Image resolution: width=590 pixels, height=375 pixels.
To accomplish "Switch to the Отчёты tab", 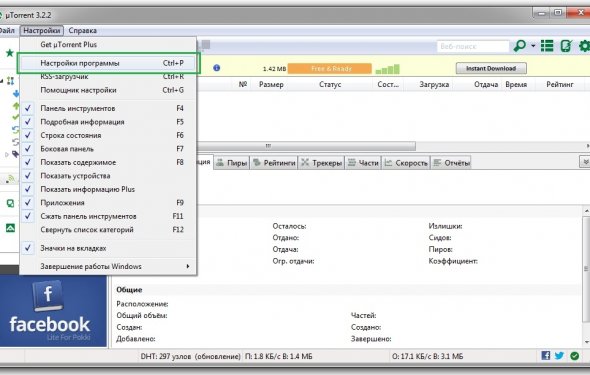I will pos(452,163).
